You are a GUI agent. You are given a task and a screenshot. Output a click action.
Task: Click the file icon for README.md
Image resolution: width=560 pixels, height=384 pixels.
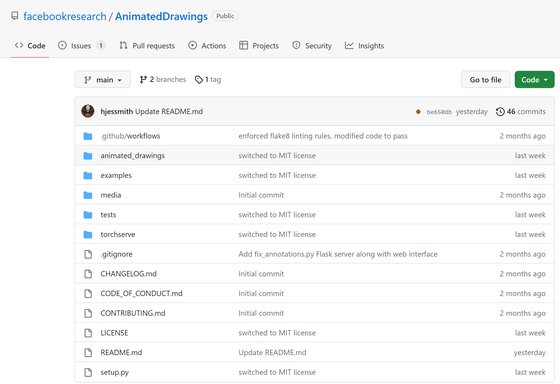click(x=88, y=352)
